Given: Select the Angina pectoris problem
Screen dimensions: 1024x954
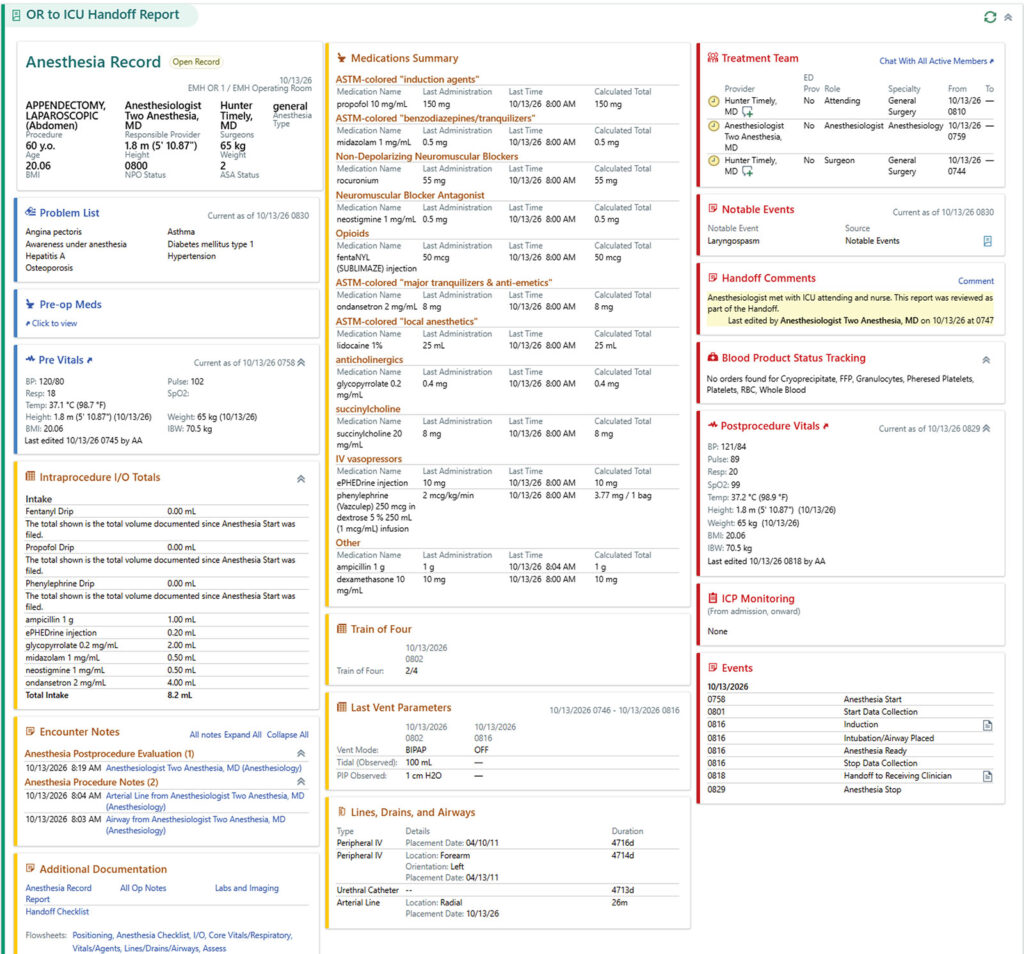Looking at the screenshot, I should pyautogui.click(x=54, y=232).
